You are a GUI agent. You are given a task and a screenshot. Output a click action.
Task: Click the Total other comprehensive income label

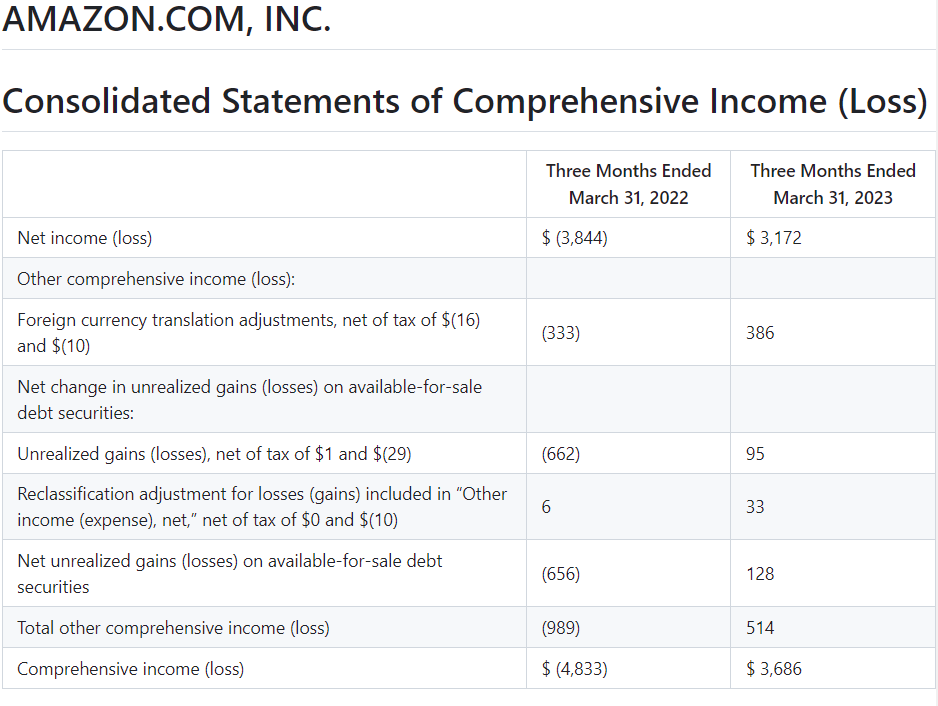pos(173,628)
